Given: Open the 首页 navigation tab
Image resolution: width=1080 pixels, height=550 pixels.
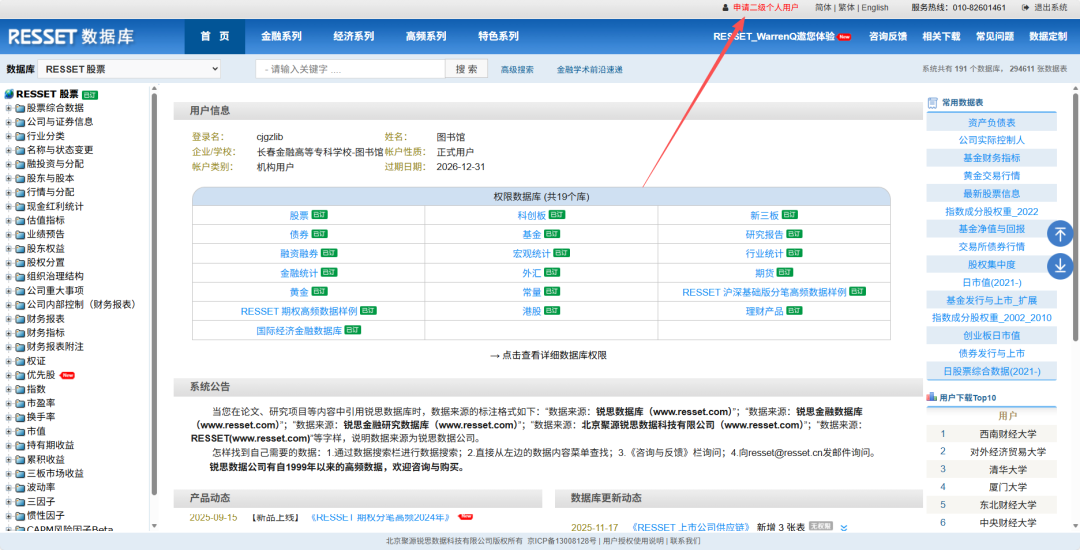Looking at the screenshot, I should 215,36.
